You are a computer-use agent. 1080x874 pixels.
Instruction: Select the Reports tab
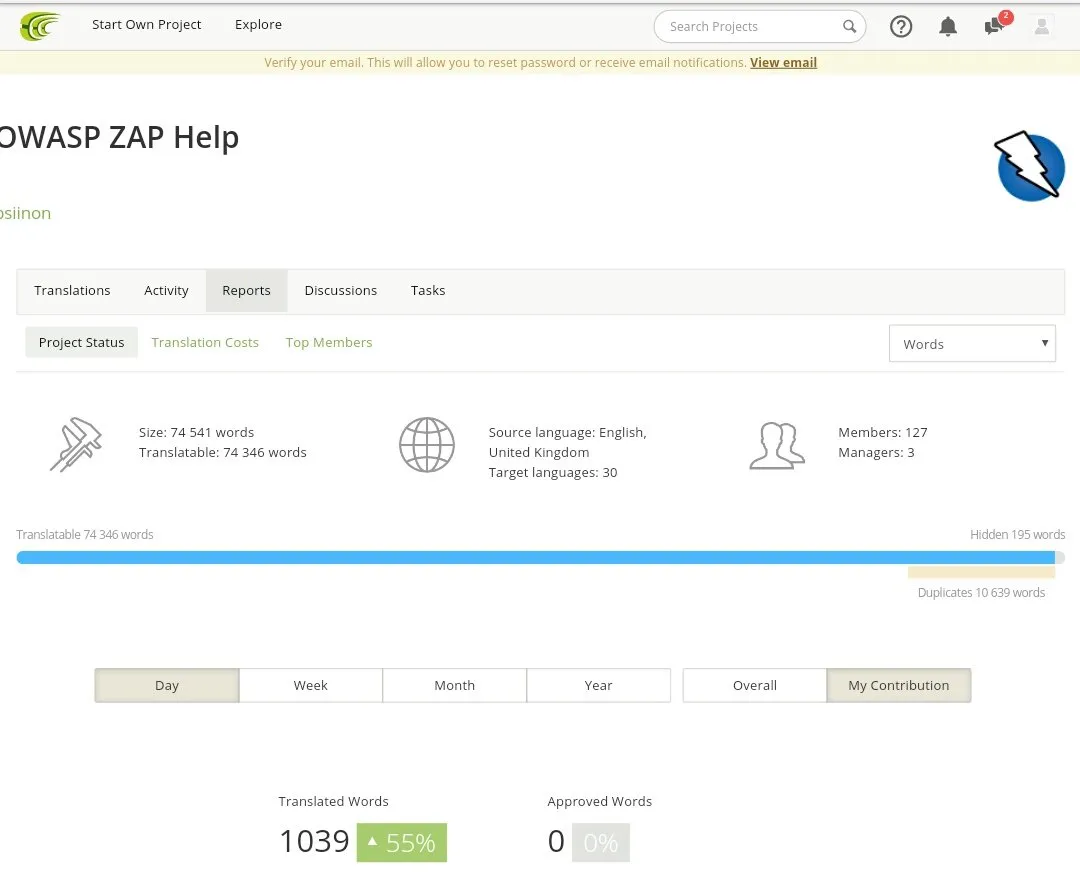click(246, 291)
